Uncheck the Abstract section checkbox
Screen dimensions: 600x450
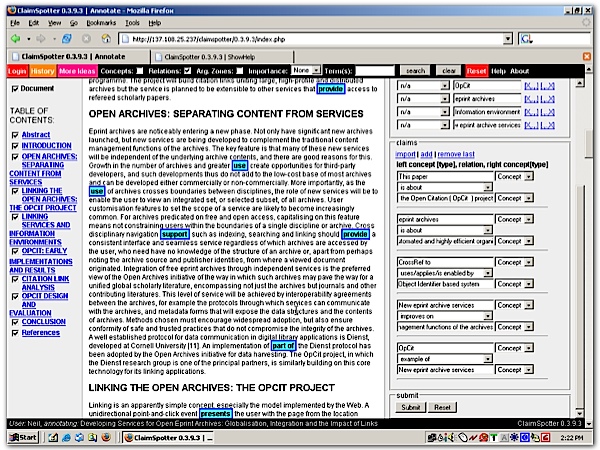tap(15, 135)
